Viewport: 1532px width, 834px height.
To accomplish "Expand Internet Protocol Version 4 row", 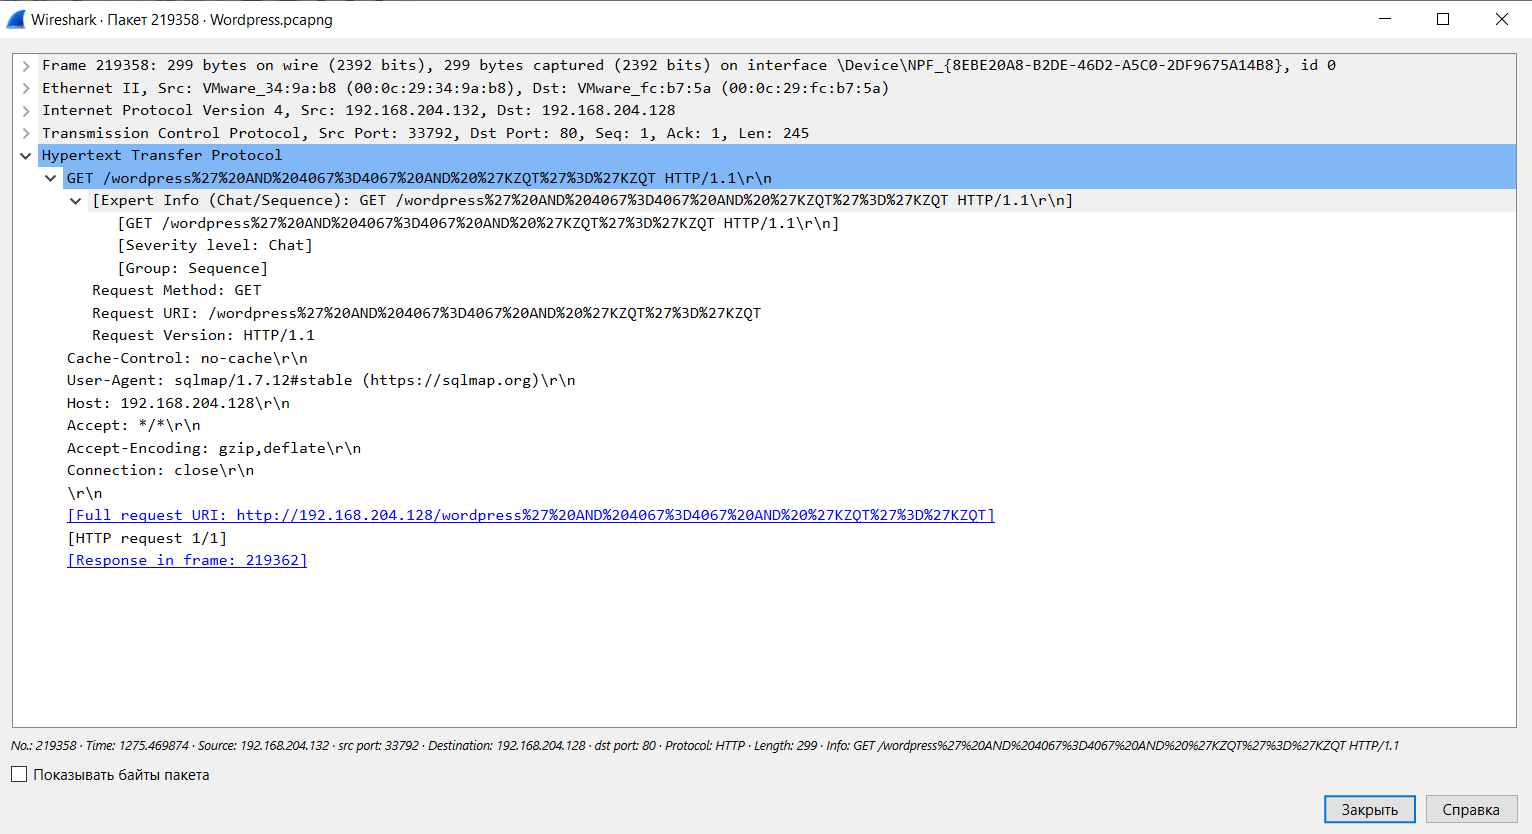I will tap(26, 111).
